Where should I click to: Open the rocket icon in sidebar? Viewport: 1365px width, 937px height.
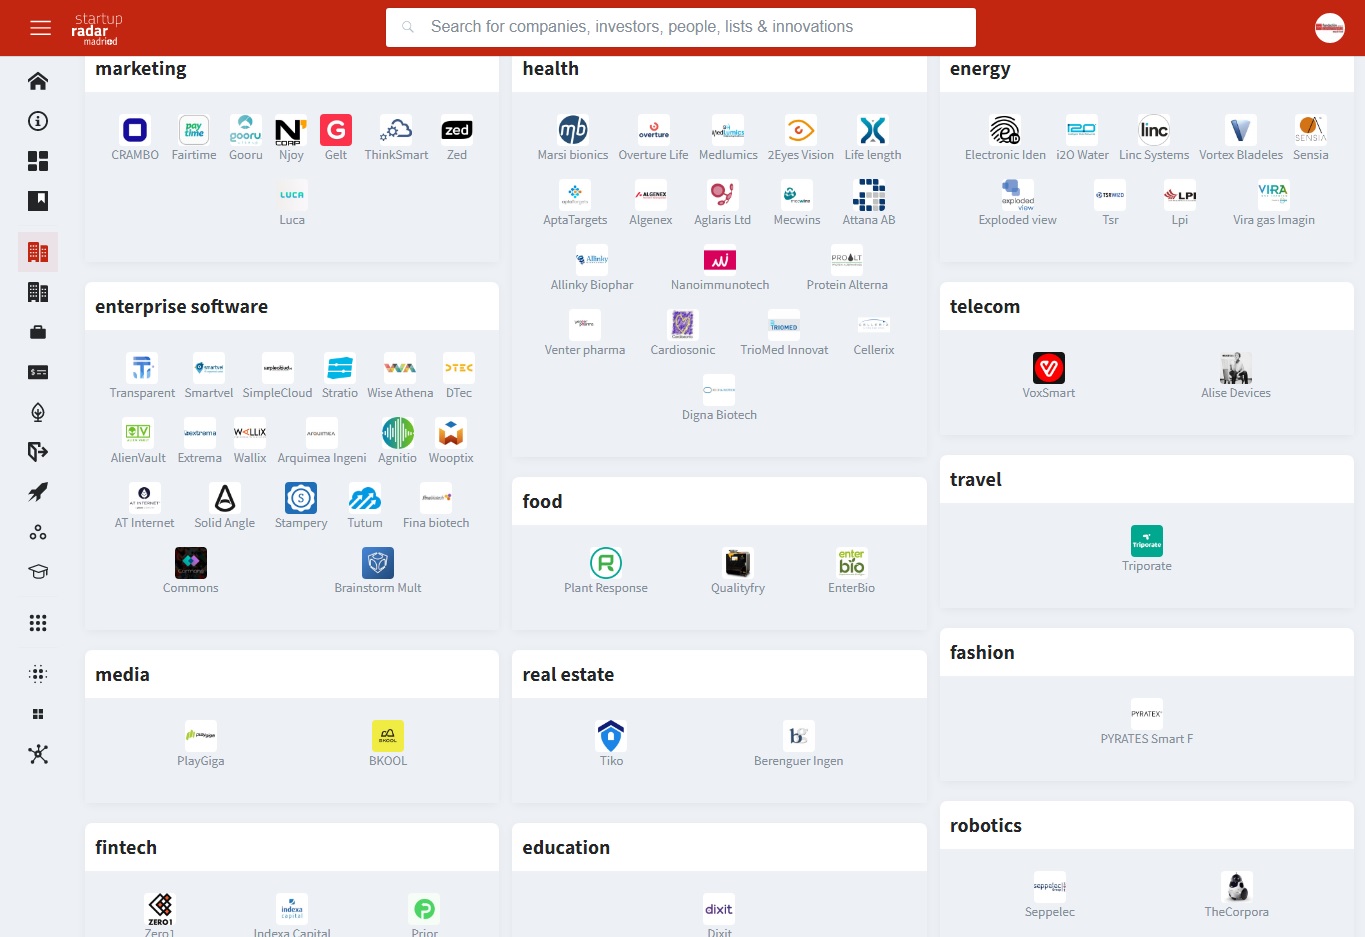coord(38,492)
